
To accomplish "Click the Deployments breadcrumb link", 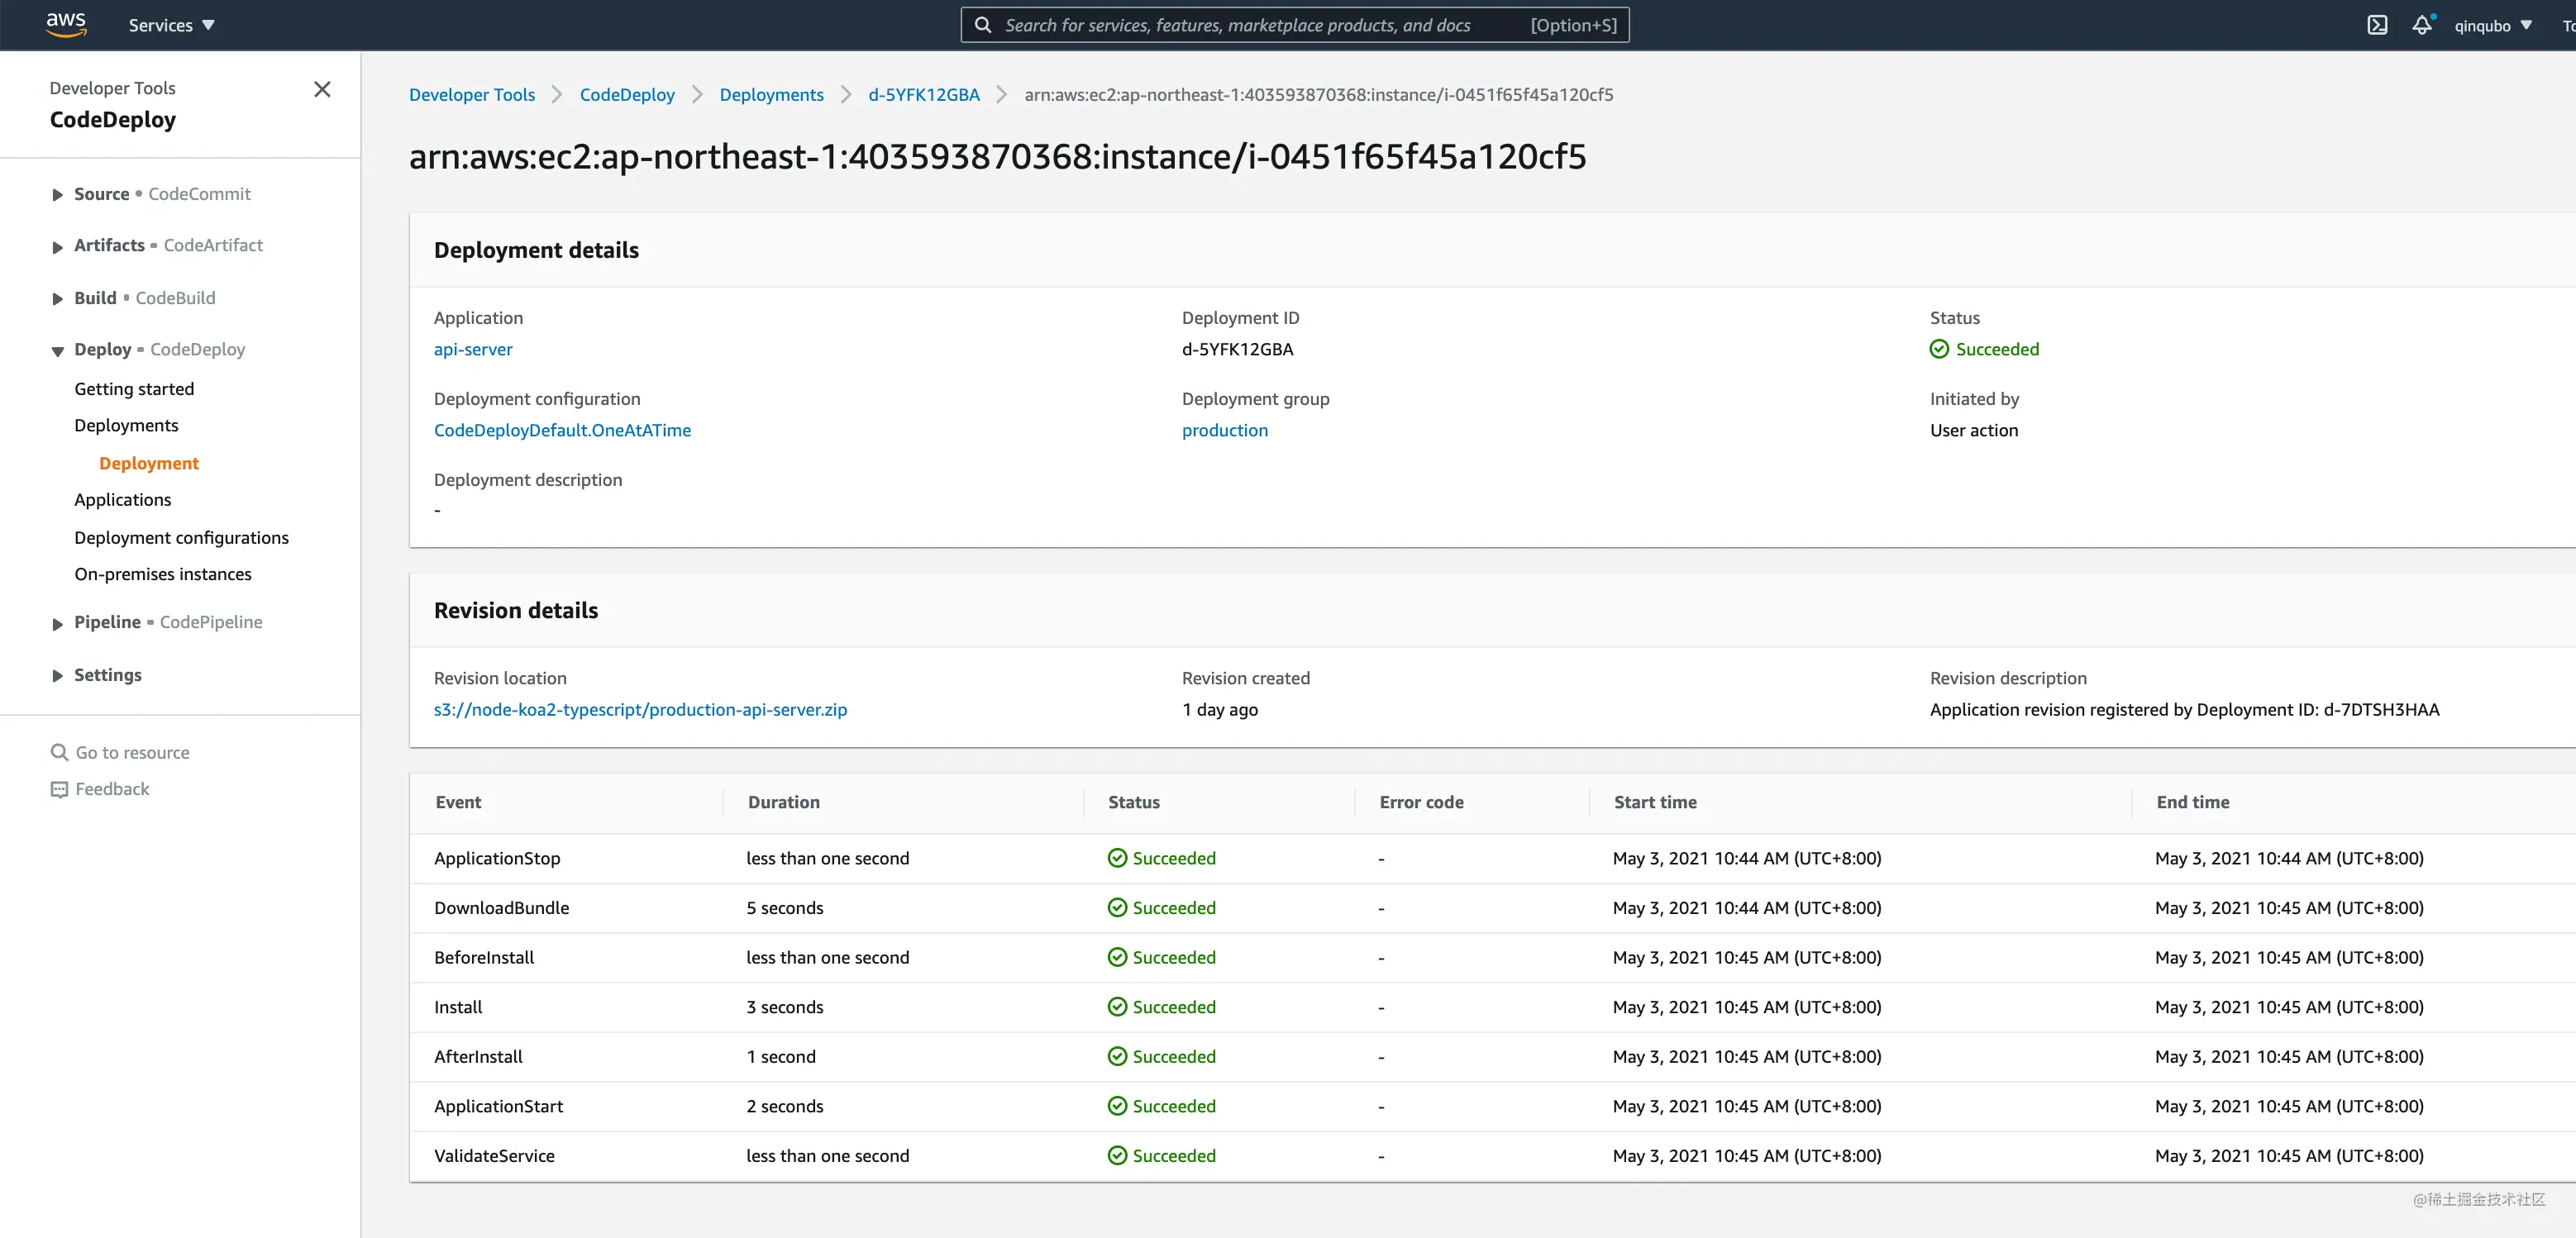I will (x=771, y=94).
